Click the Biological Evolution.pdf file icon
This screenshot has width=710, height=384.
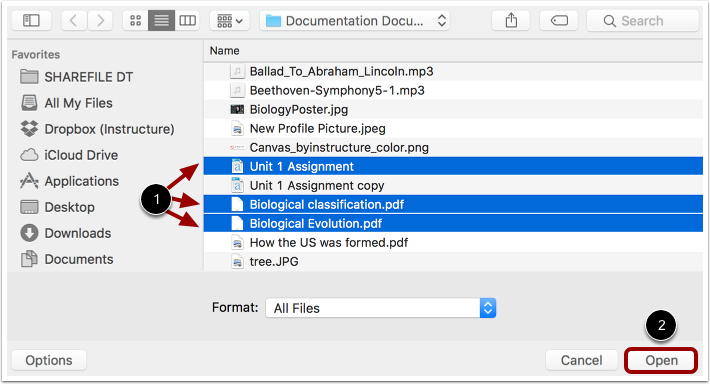(x=237, y=223)
